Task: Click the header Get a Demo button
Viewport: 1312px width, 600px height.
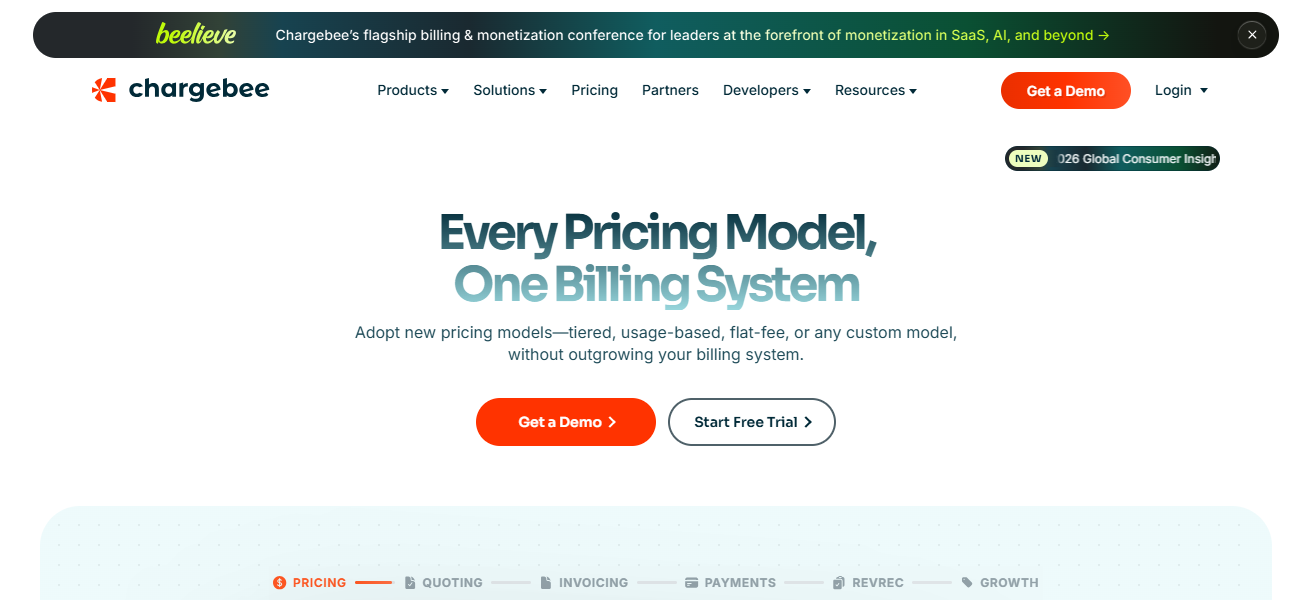Action: coord(1065,91)
